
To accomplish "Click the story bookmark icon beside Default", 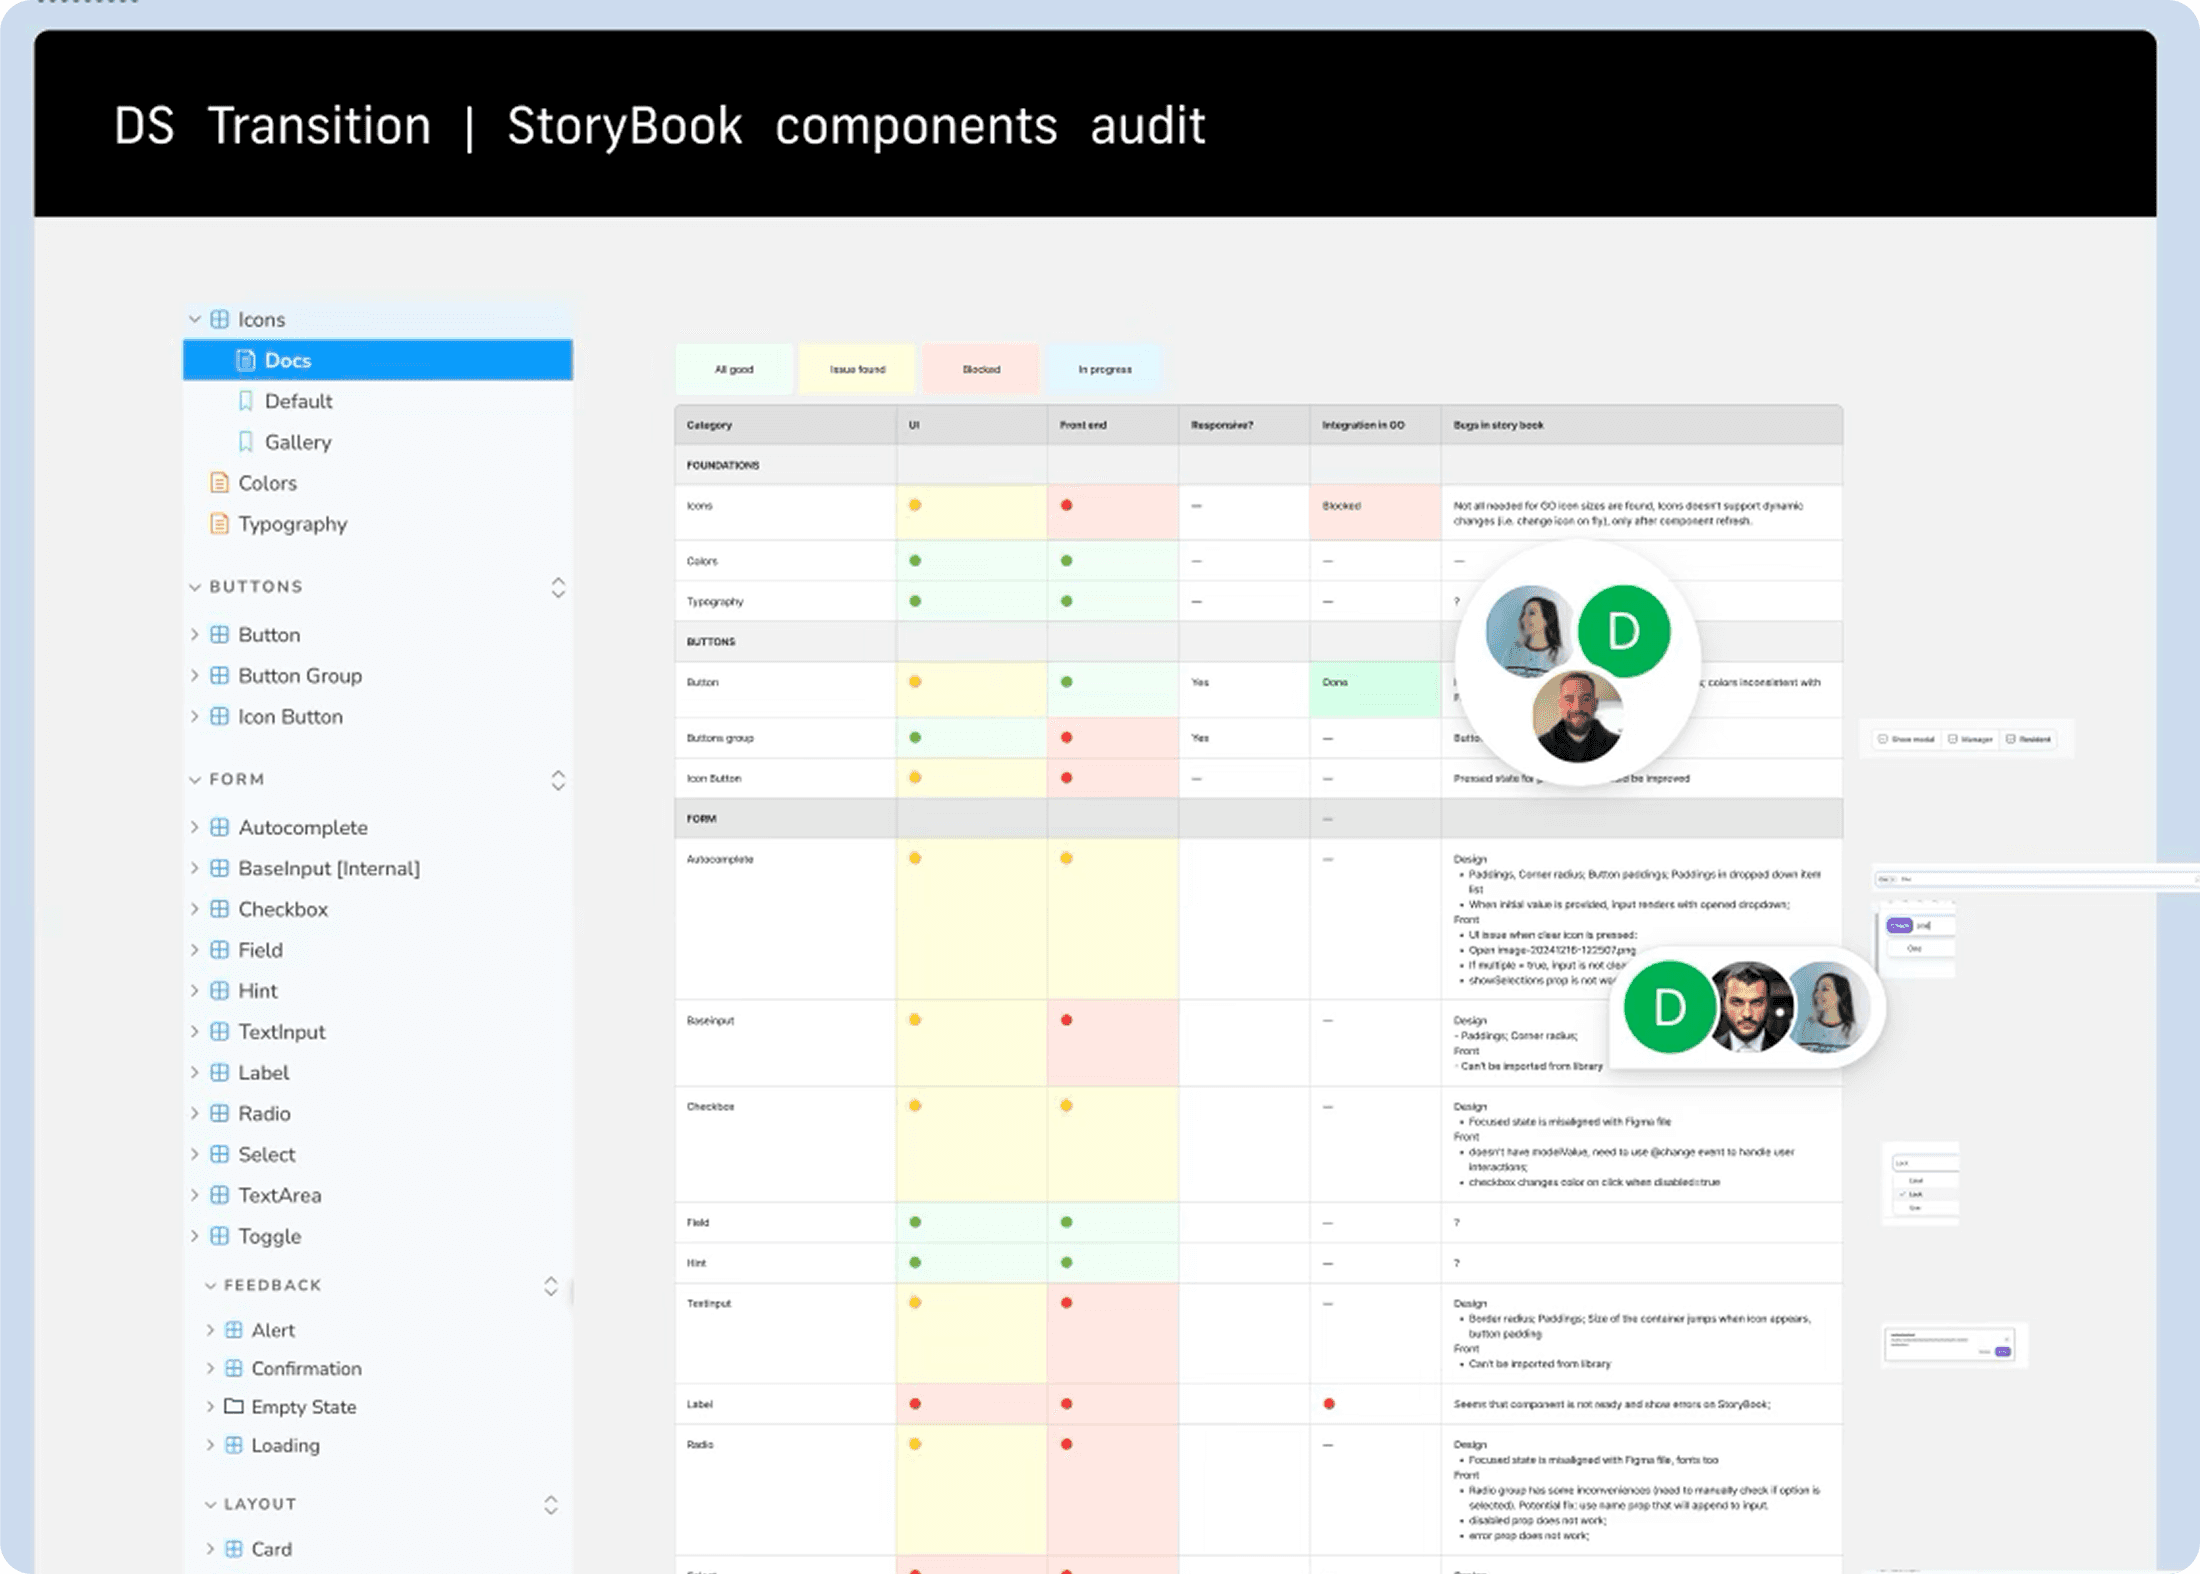I will pos(245,401).
